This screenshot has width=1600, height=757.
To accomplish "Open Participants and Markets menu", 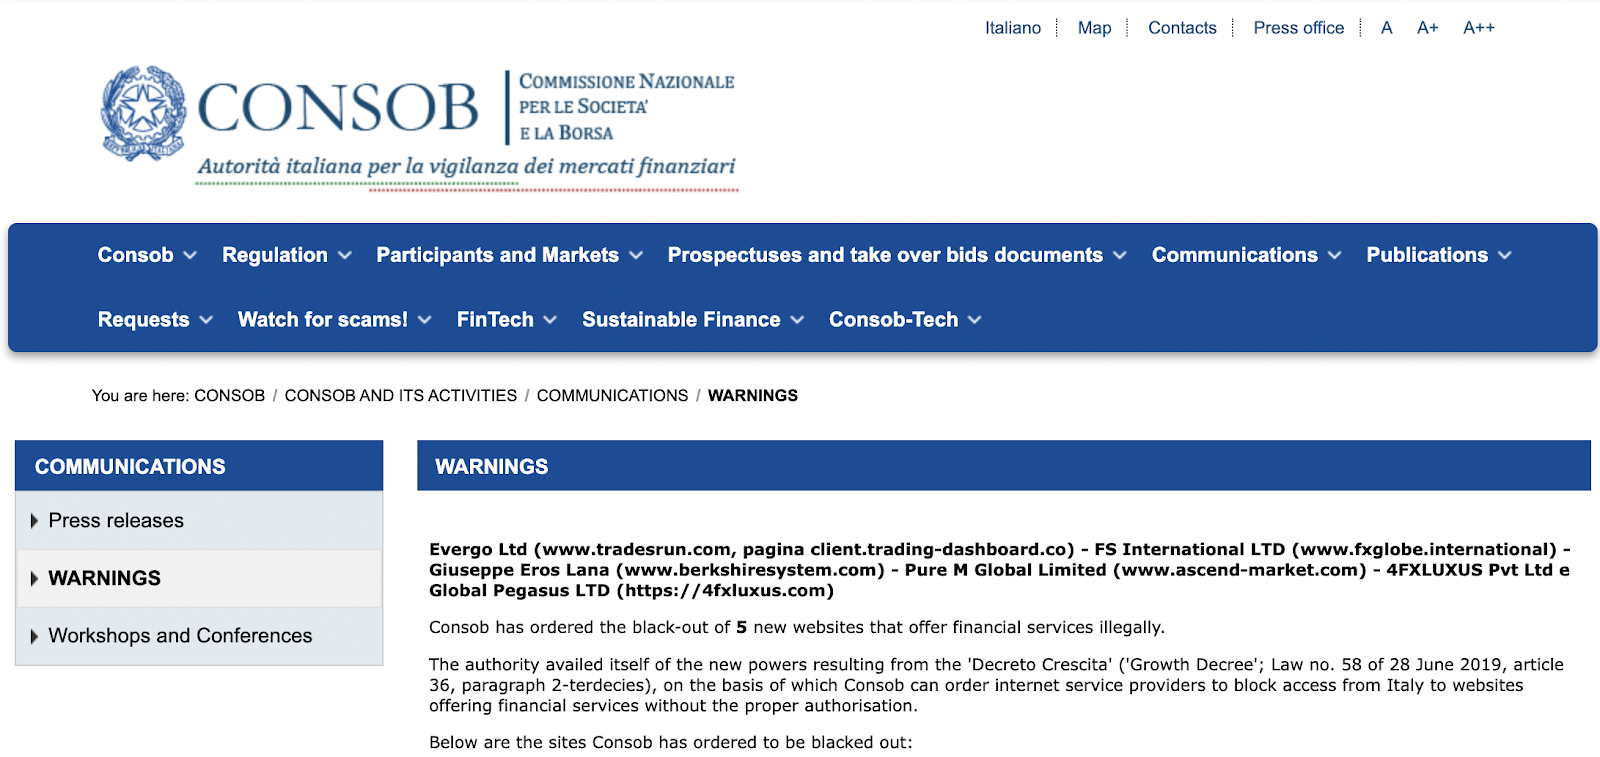I will pos(498,255).
